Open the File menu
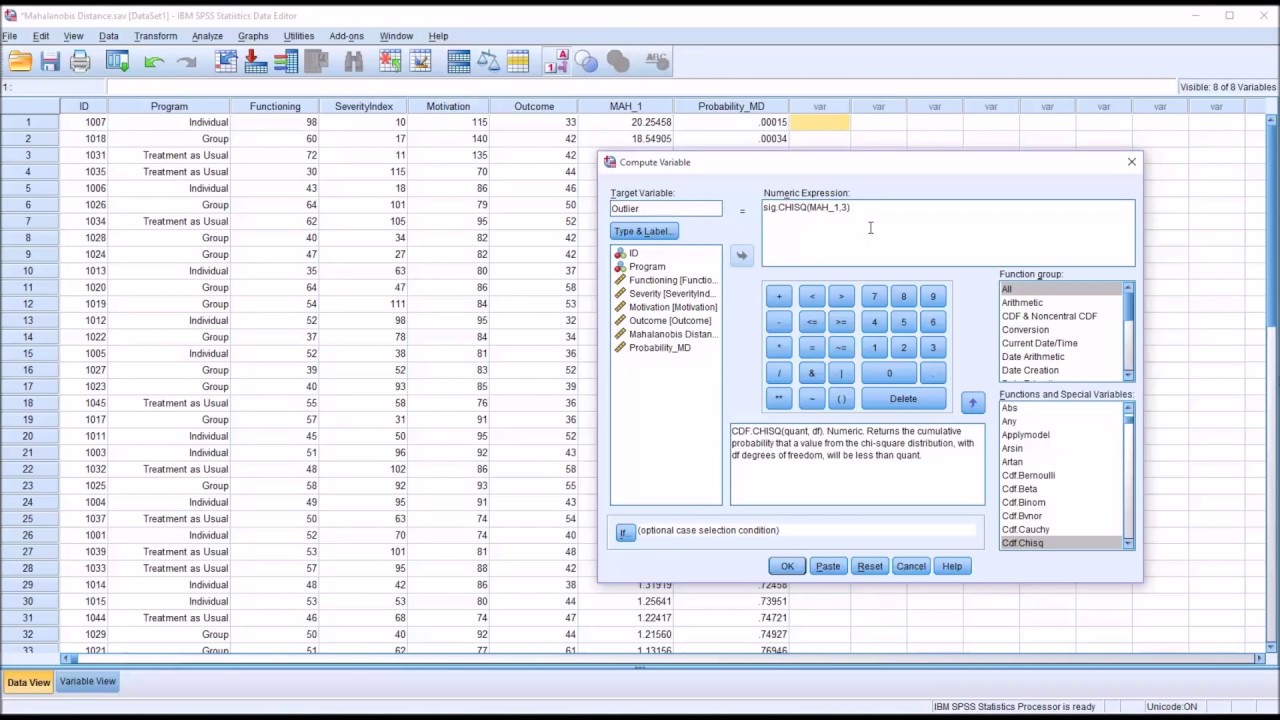The width and height of the screenshot is (1280, 720). (x=10, y=36)
